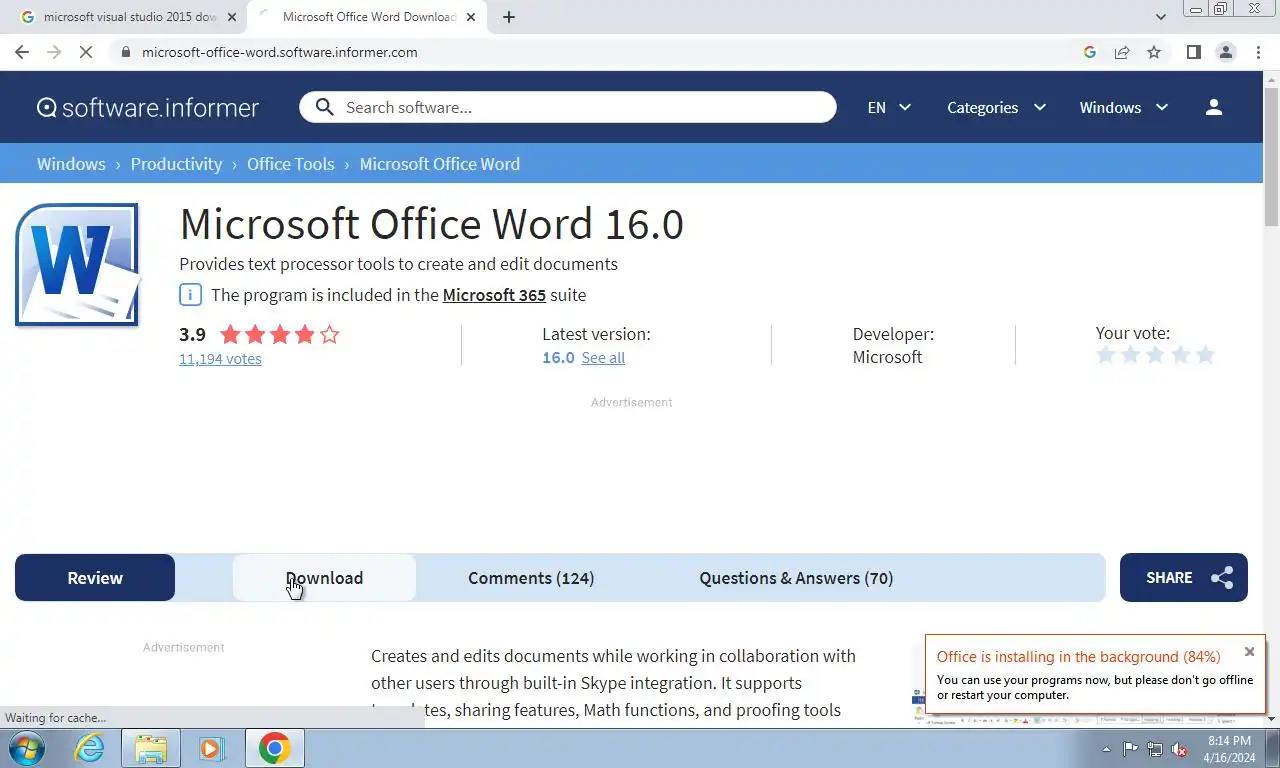The width and height of the screenshot is (1280, 768).
Task: Go to Productivity breadcrumb link
Action: click(x=176, y=164)
